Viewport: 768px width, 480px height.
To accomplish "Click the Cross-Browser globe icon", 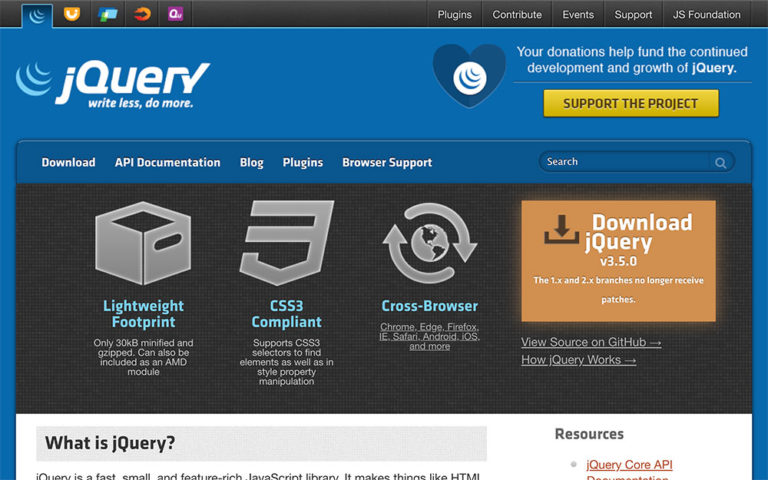I will click(x=429, y=243).
